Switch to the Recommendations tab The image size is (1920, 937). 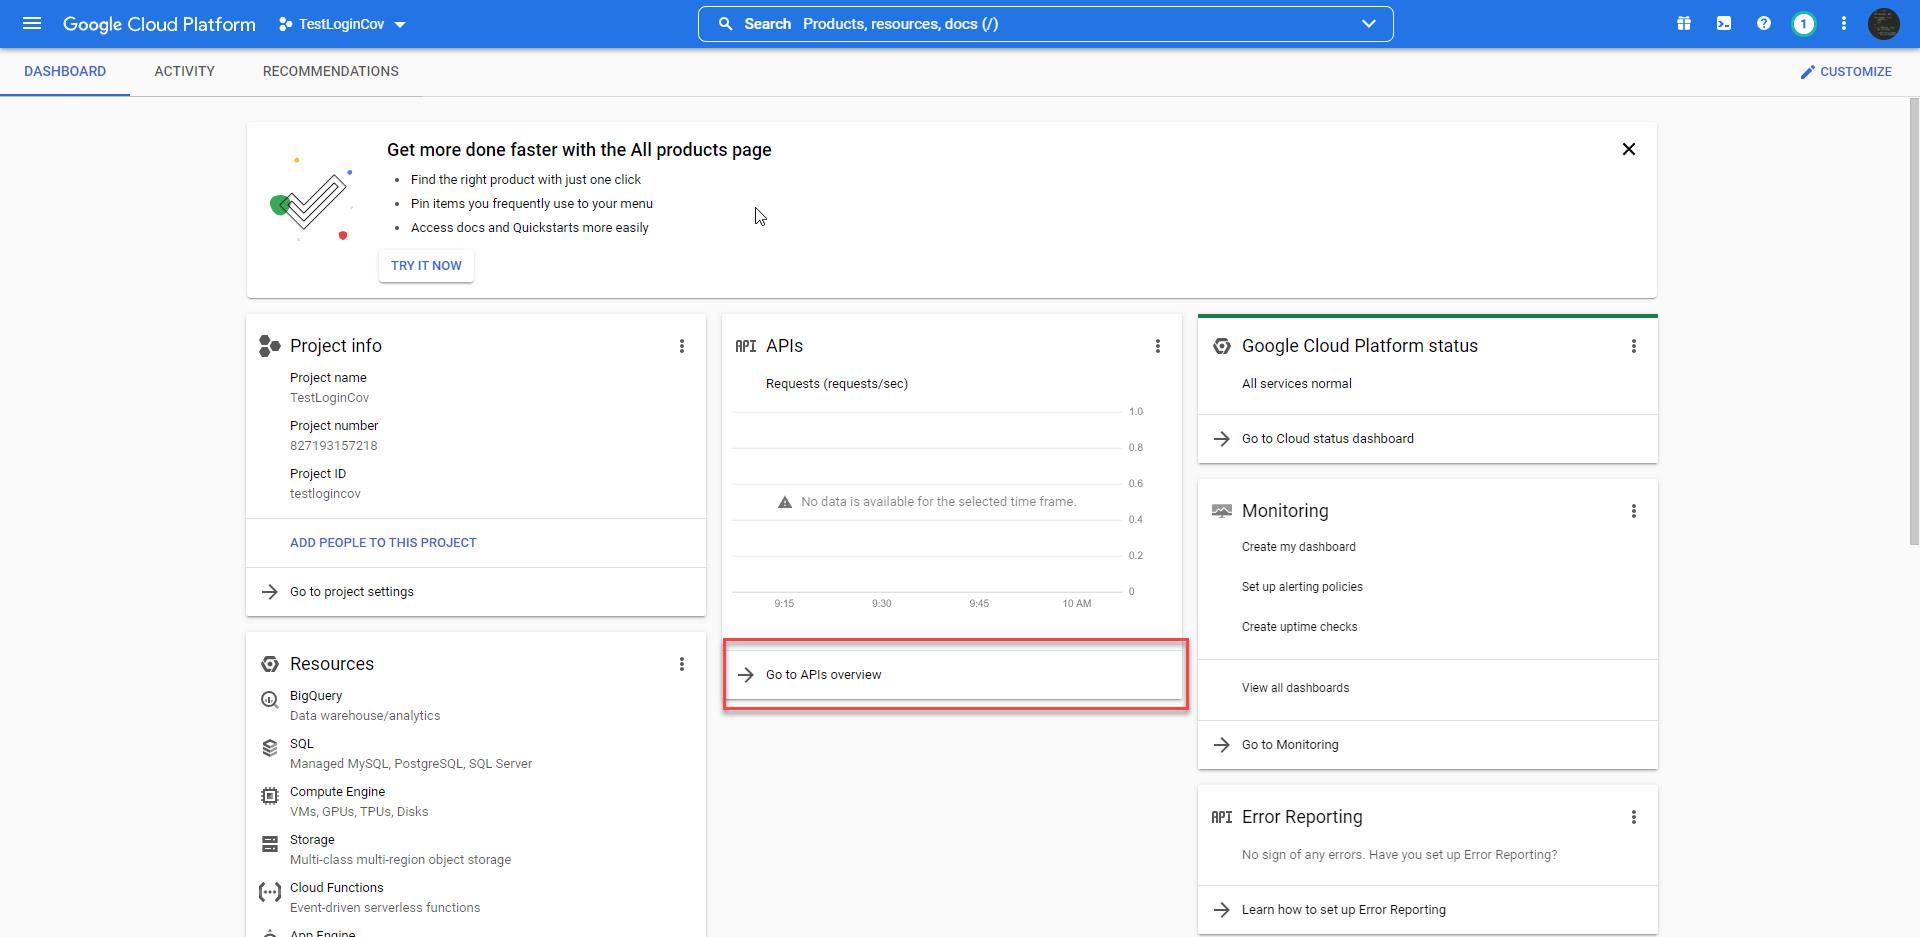pyautogui.click(x=330, y=71)
